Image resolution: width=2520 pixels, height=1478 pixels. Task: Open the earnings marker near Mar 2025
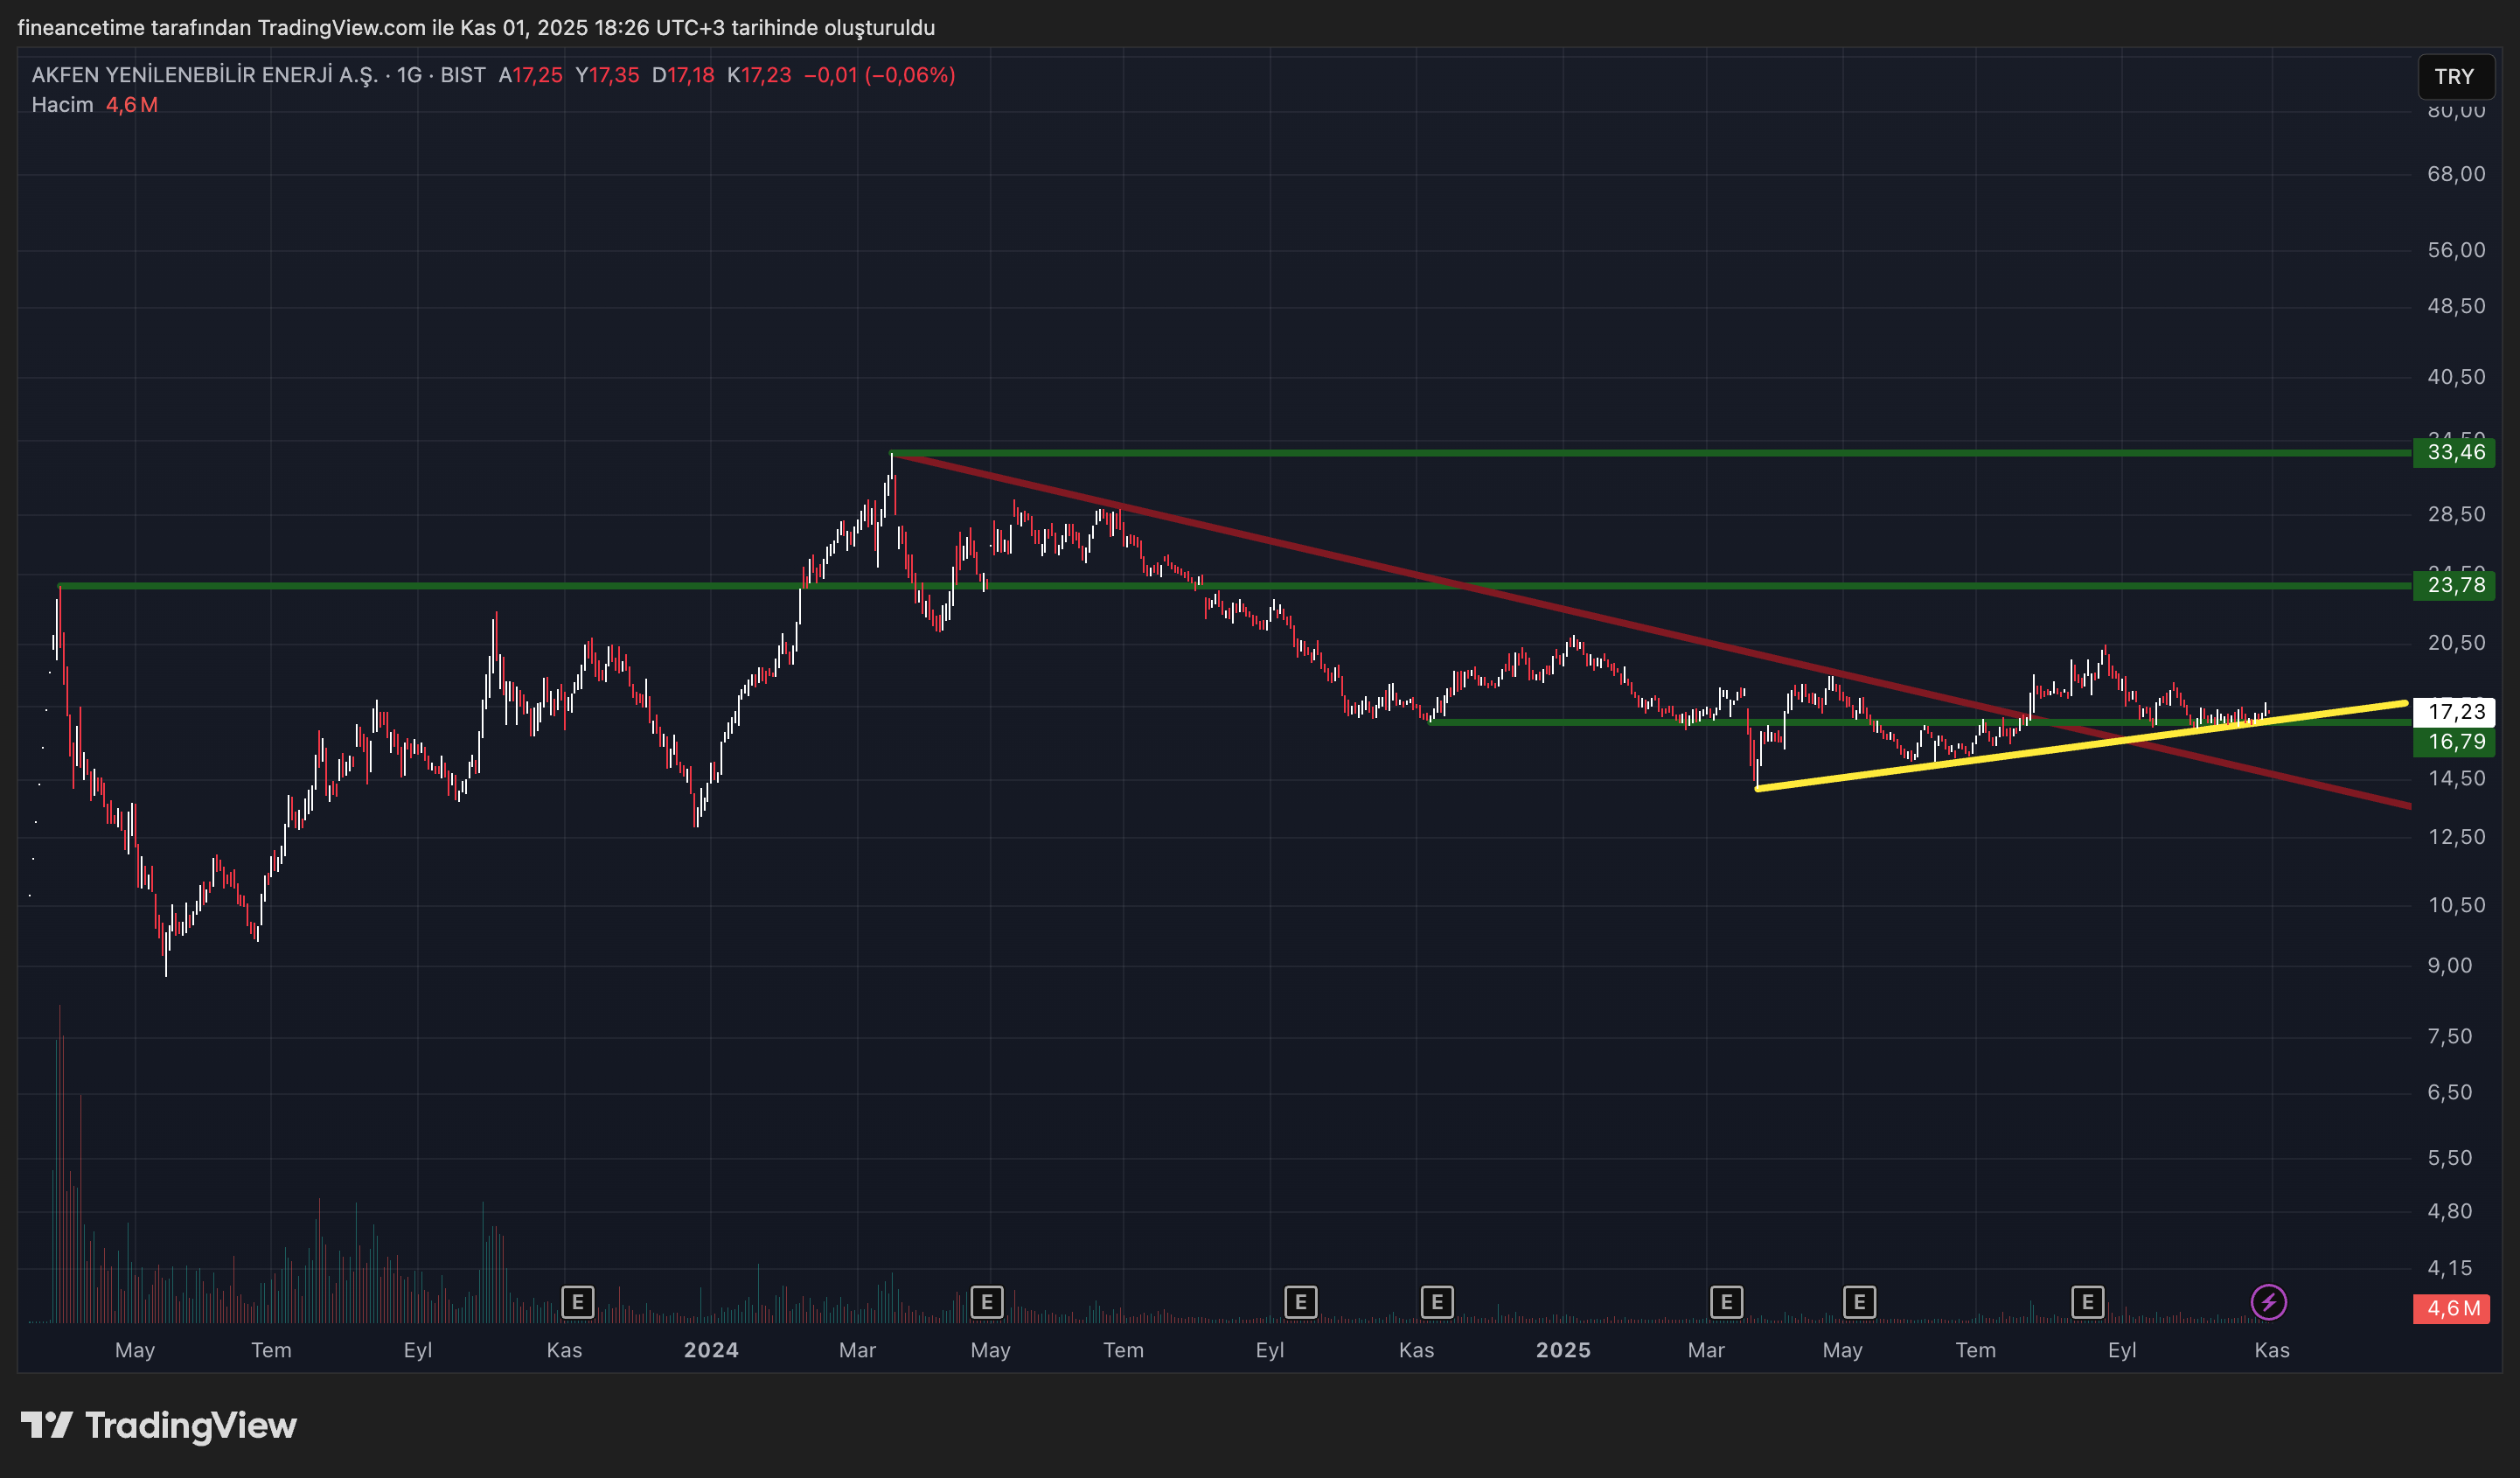[1726, 1302]
